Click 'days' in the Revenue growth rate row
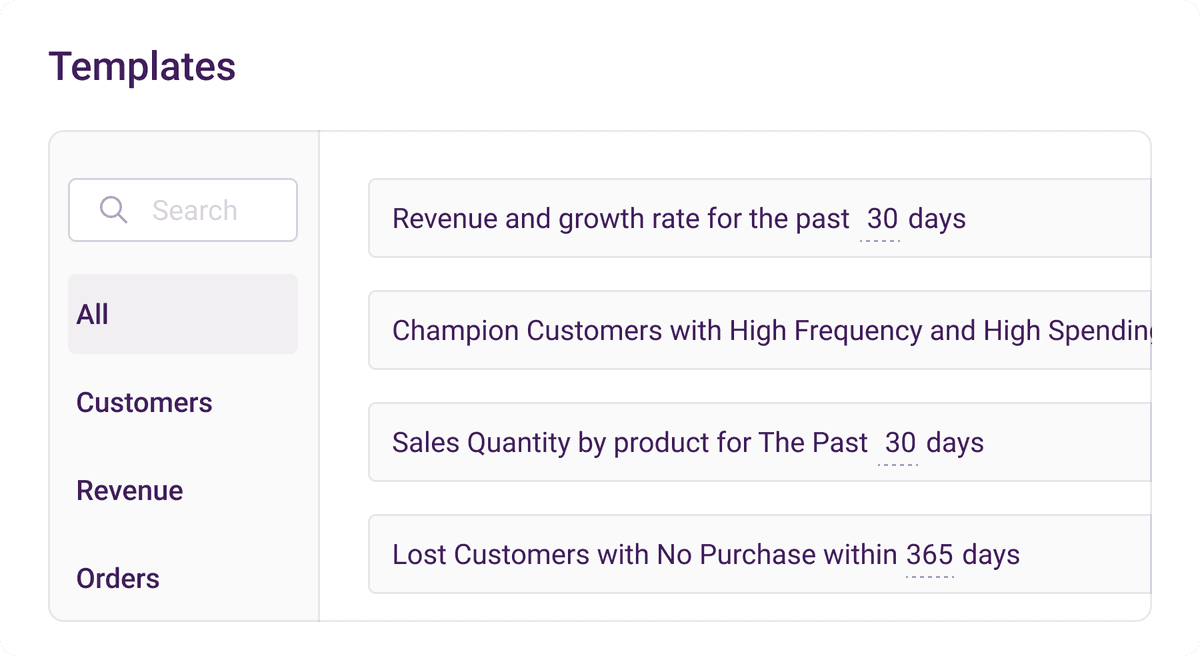 pyautogui.click(x=937, y=219)
